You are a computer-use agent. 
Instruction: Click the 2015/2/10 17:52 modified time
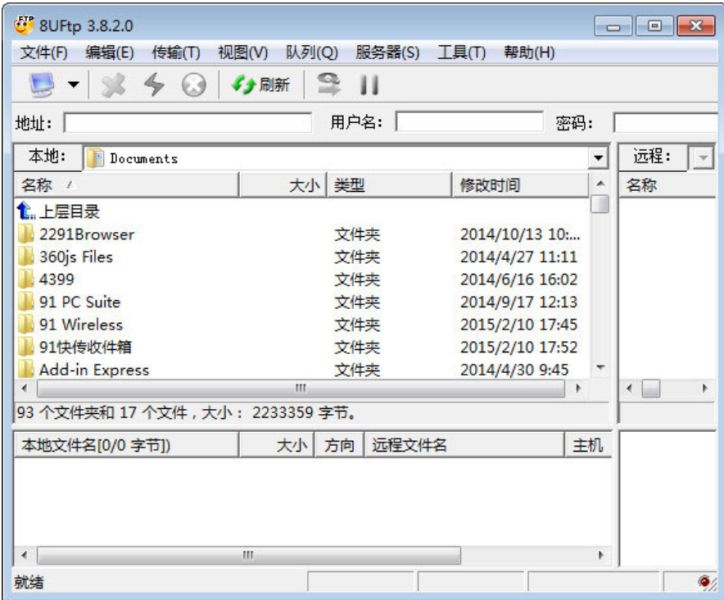[519, 347]
